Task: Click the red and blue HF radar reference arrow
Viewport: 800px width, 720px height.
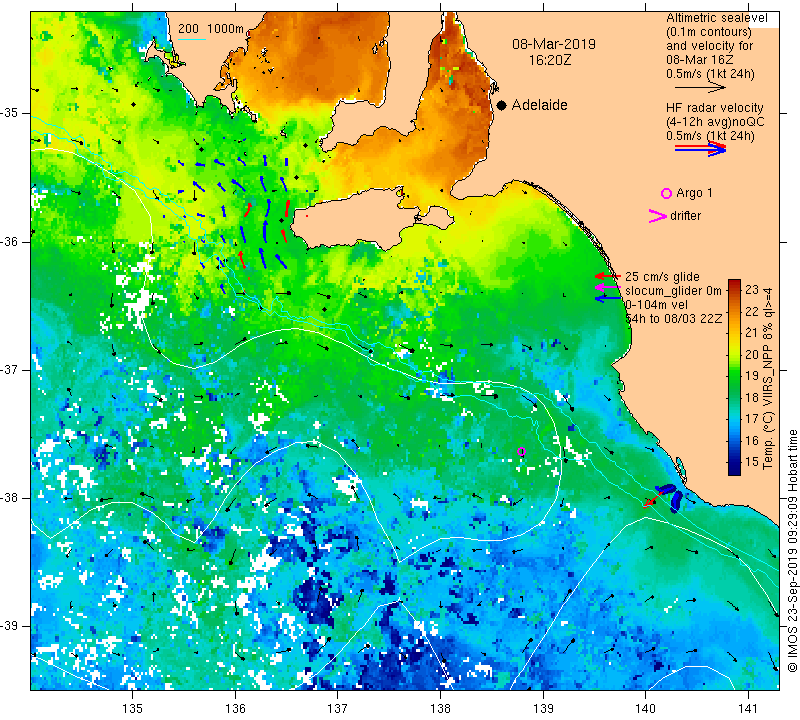Action: tap(700, 149)
